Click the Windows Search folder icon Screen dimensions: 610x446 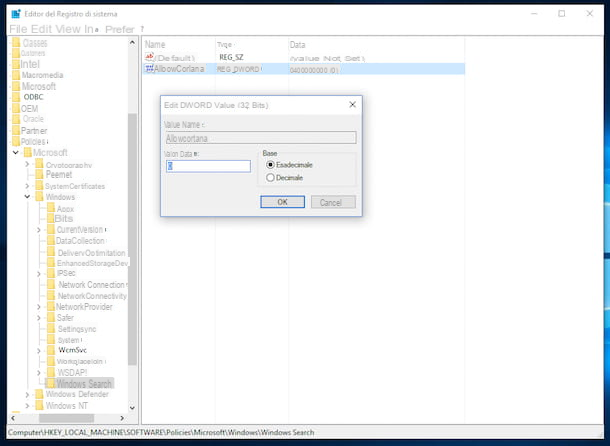51,383
